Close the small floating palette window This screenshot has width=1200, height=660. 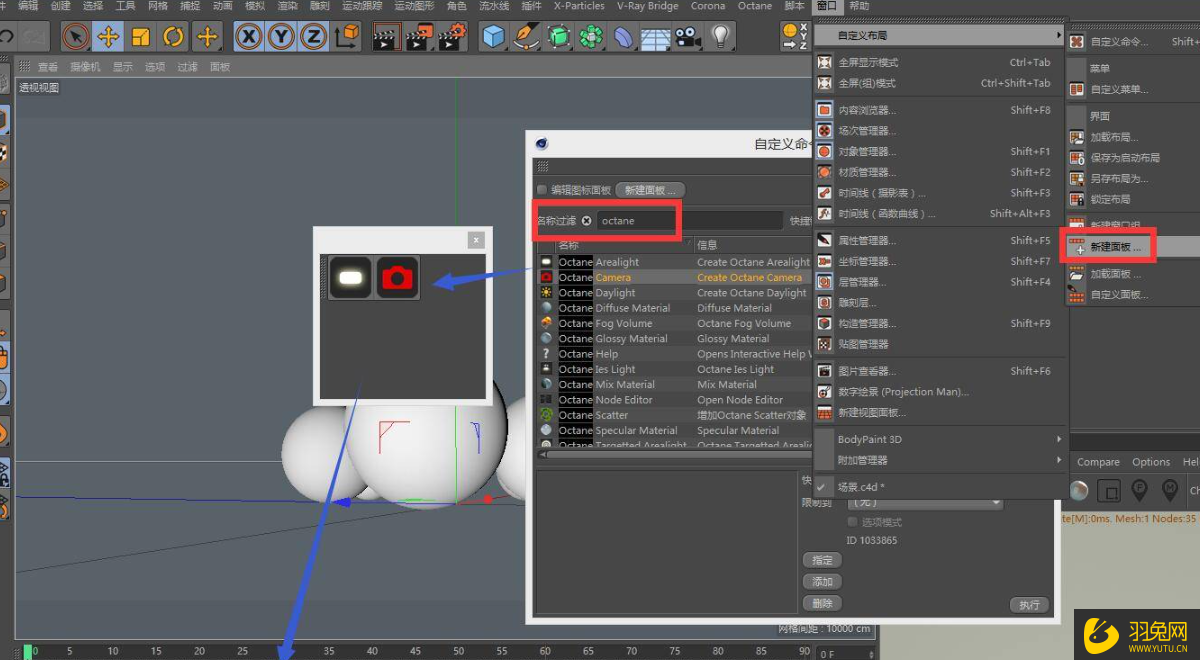coord(476,240)
